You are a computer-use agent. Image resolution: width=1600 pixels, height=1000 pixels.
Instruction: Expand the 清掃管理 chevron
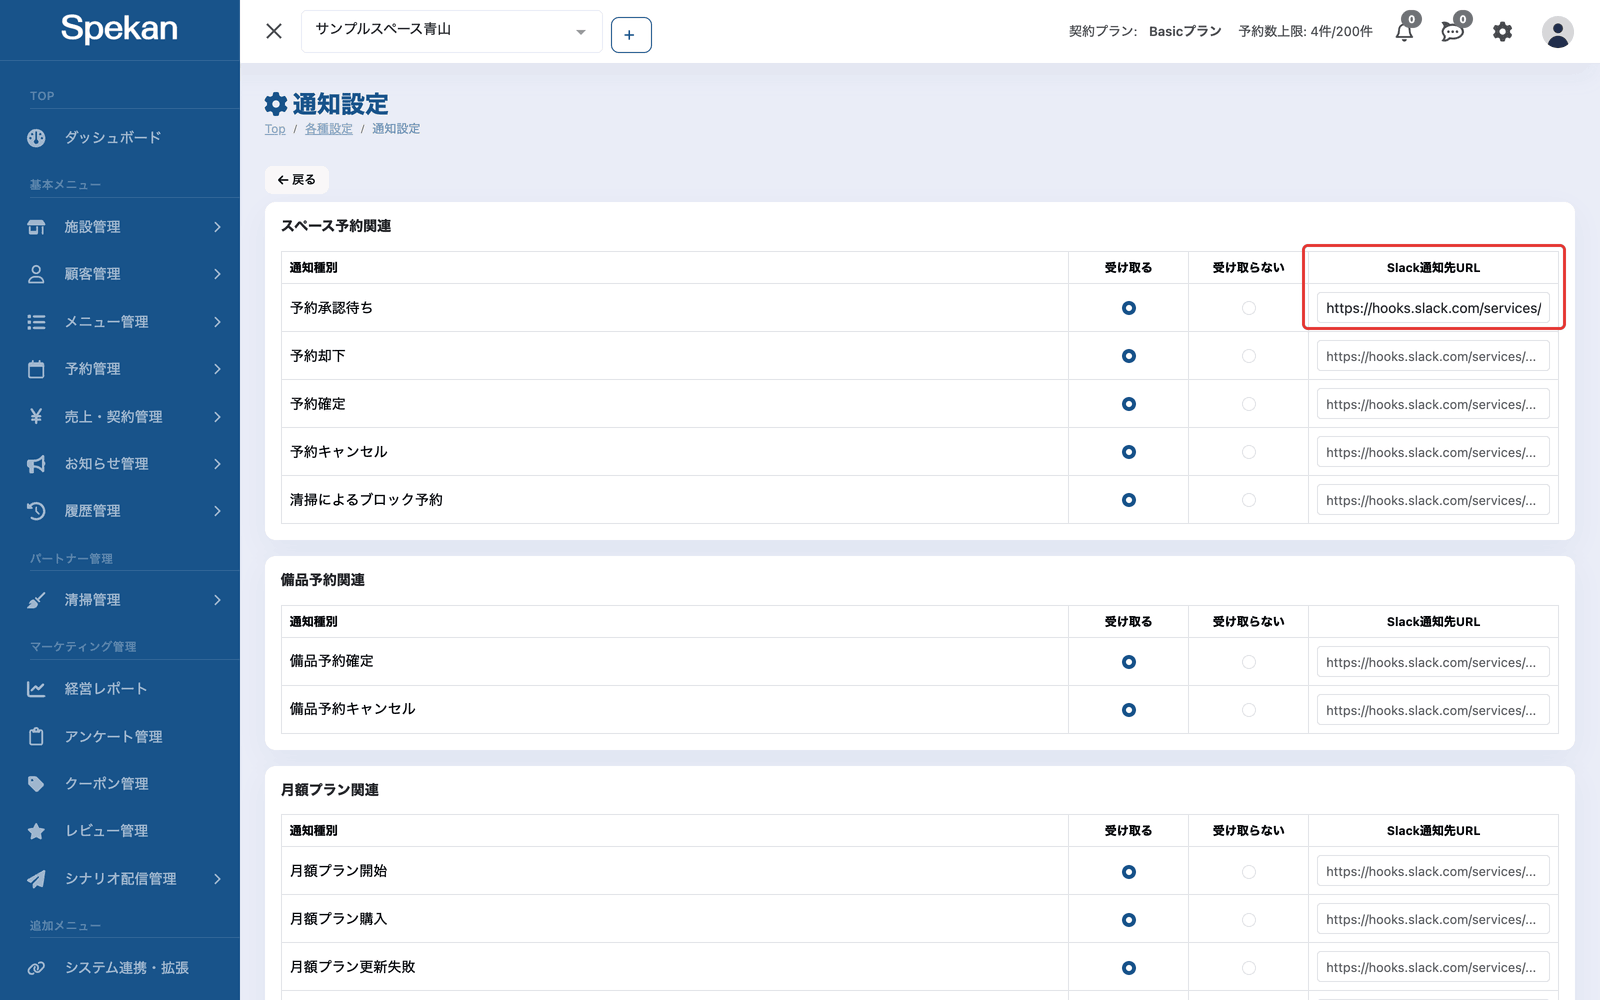(217, 600)
